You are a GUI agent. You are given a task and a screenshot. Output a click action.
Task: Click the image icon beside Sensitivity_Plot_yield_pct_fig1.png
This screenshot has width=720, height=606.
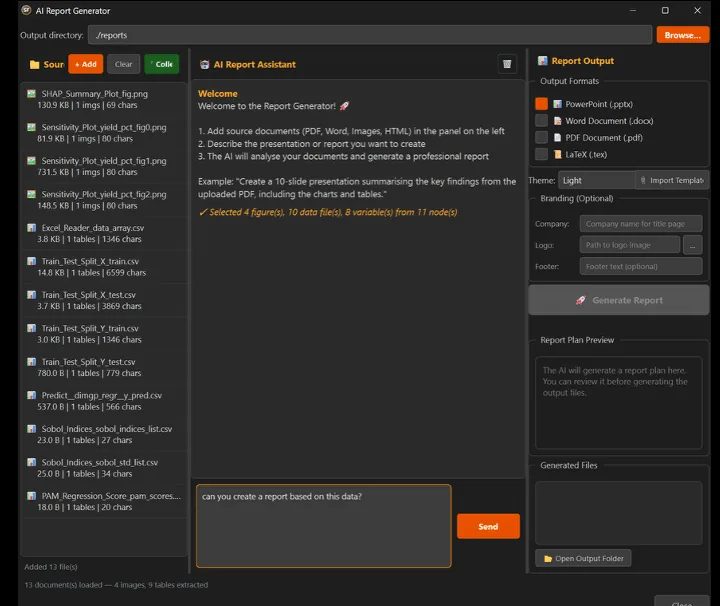[x=31, y=161]
